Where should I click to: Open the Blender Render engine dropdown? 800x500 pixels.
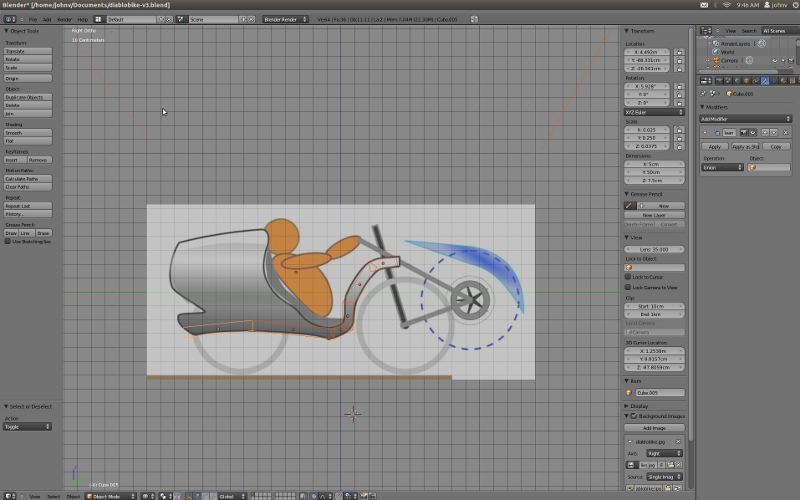click(x=287, y=19)
